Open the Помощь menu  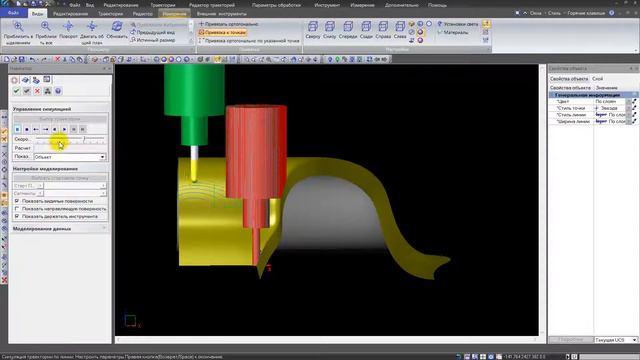[x=437, y=5]
